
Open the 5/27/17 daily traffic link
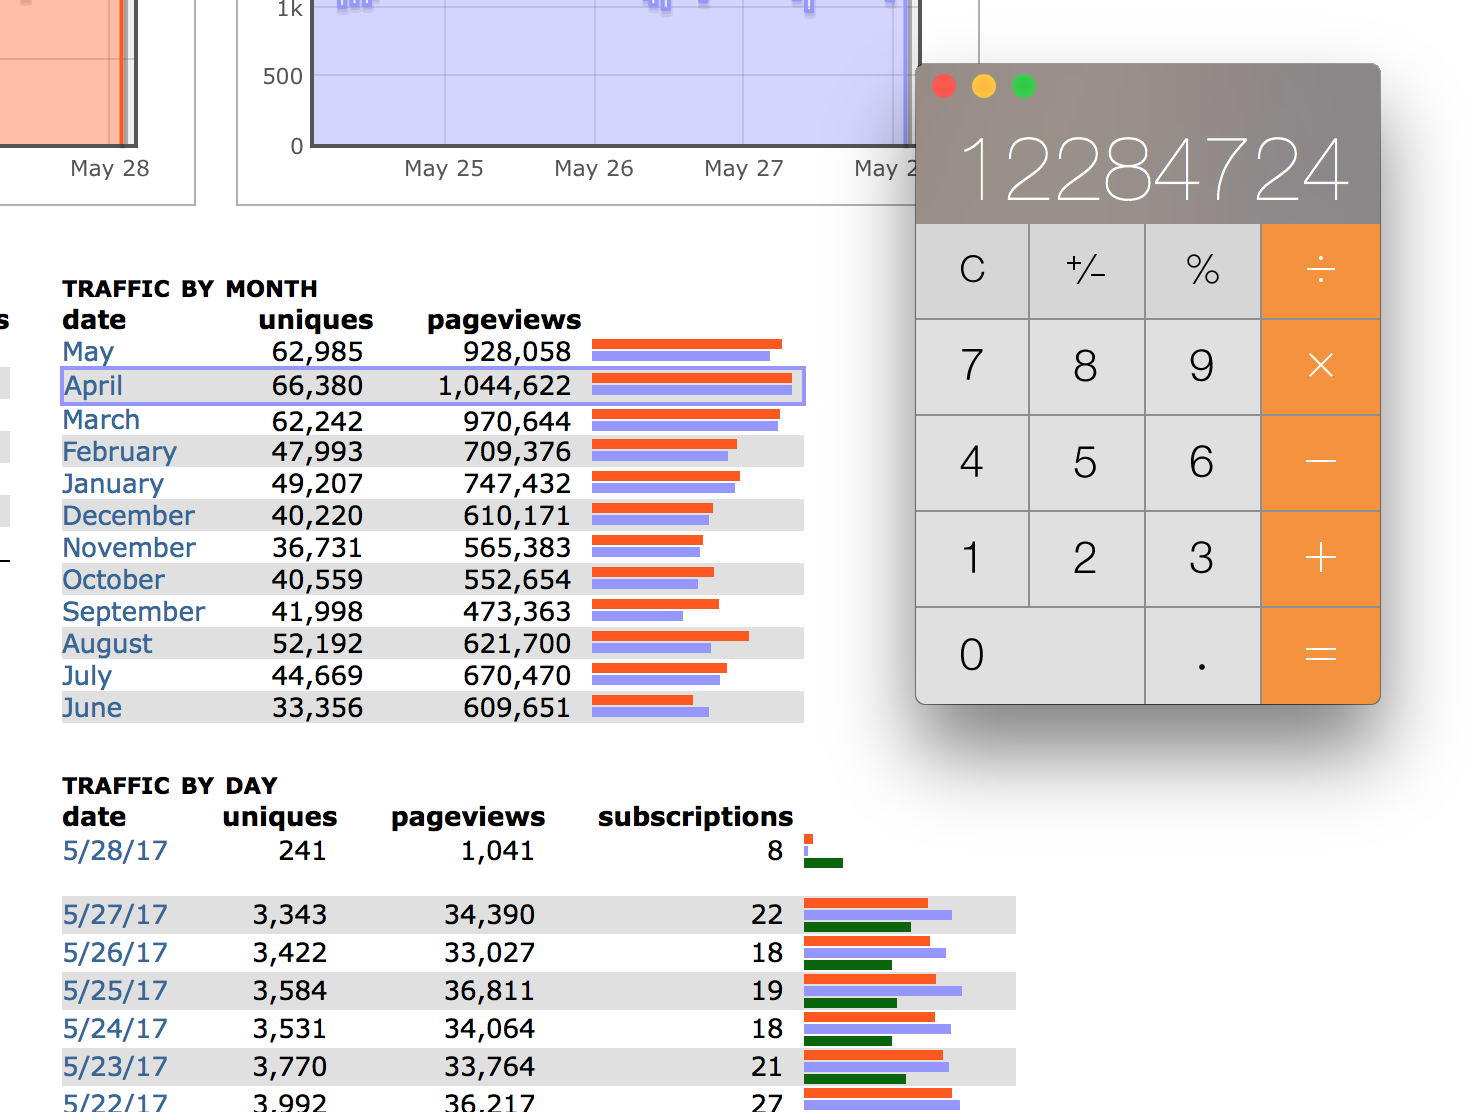(115, 915)
